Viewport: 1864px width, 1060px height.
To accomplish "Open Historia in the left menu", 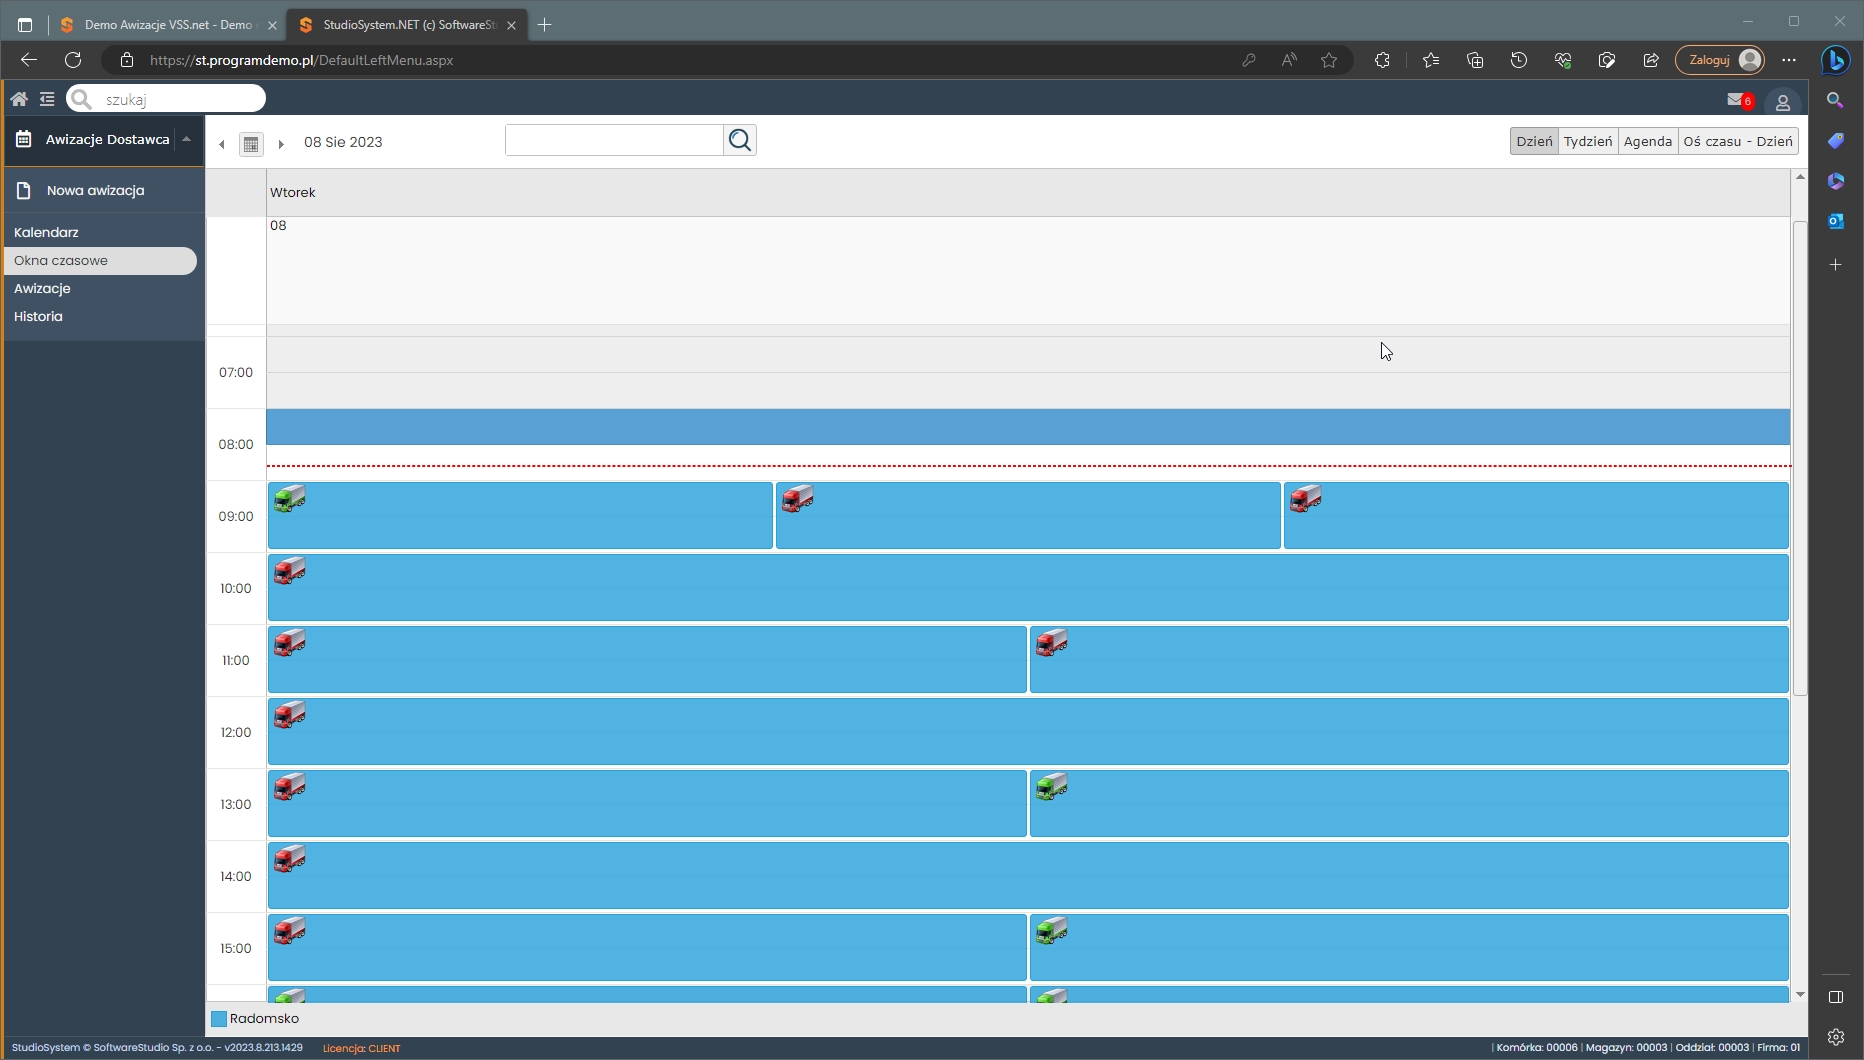I will [38, 316].
